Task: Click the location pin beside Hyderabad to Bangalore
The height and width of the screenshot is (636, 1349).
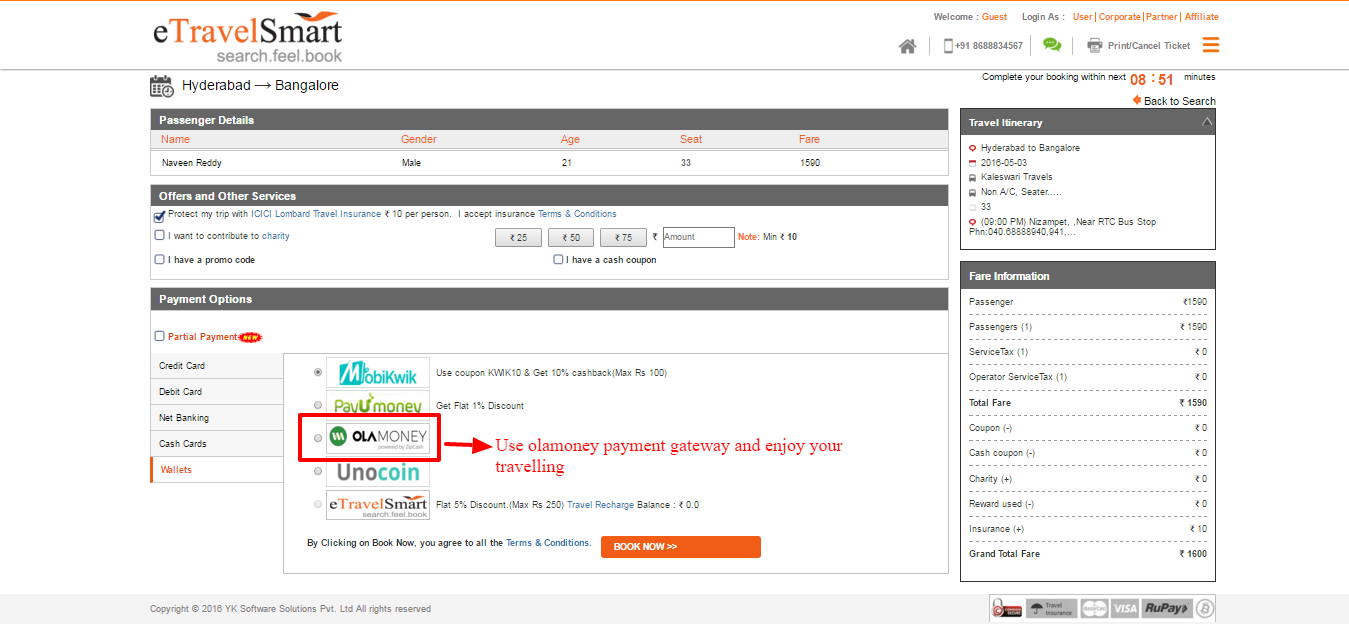Action: click(x=973, y=148)
